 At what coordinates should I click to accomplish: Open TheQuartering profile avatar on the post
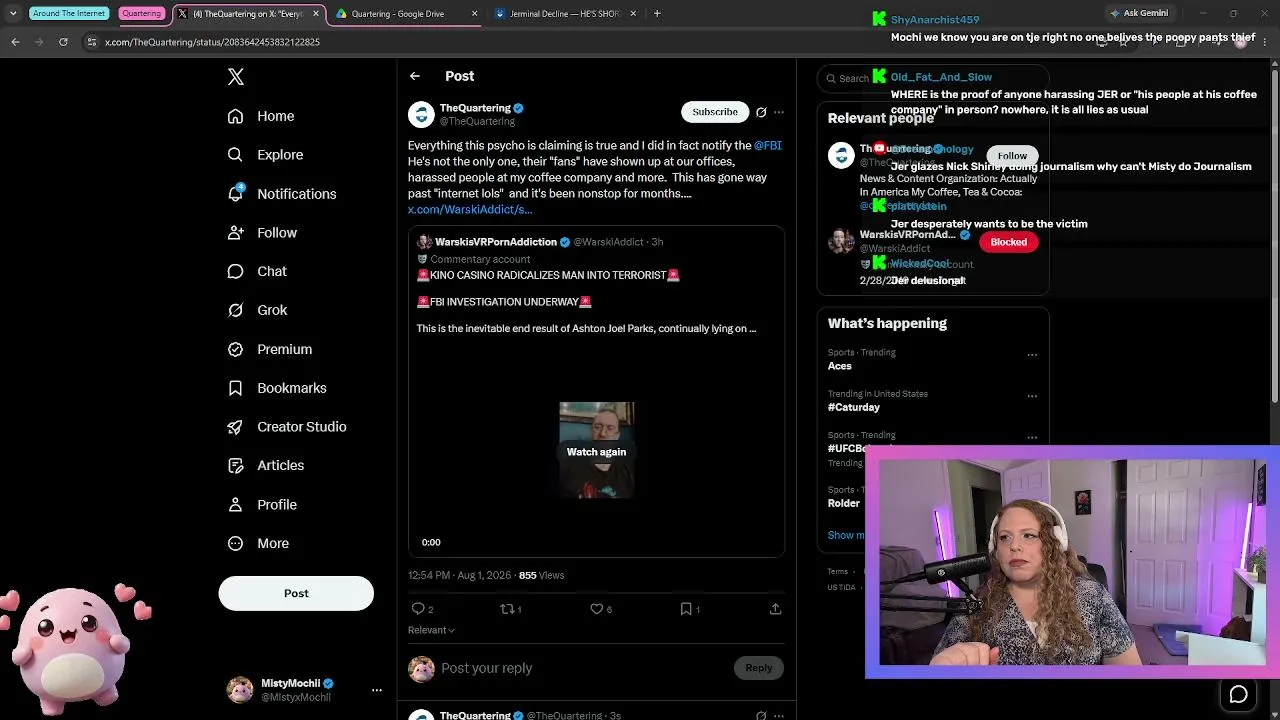(421, 114)
